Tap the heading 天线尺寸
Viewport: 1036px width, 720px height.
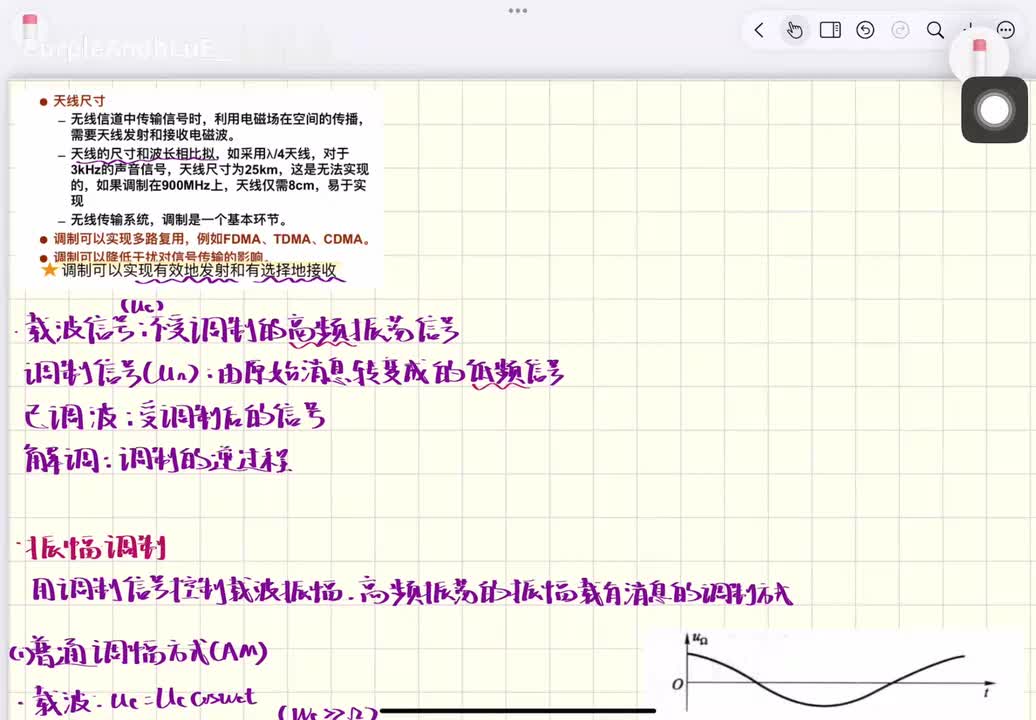[x=79, y=101]
